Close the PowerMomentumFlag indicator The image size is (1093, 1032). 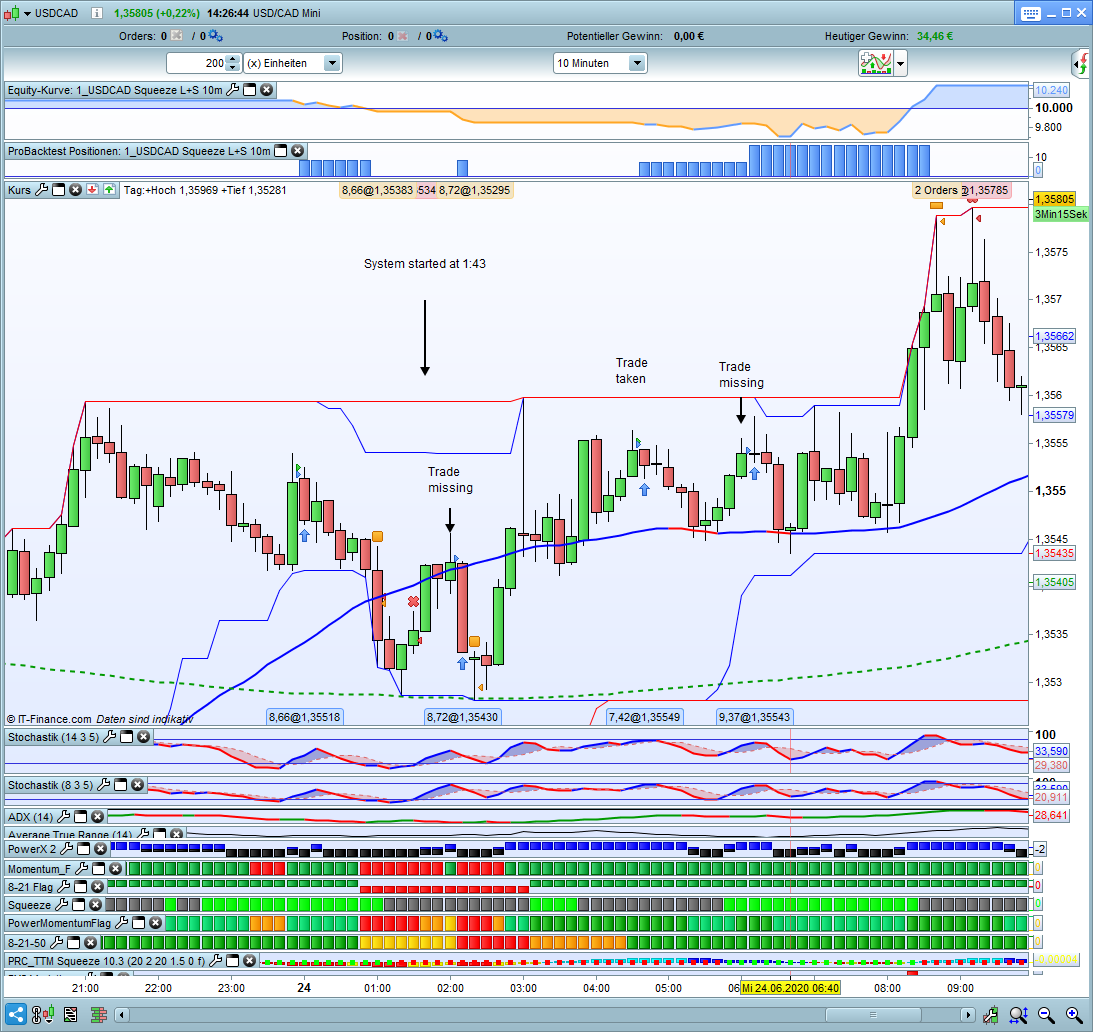tap(155, 923)
